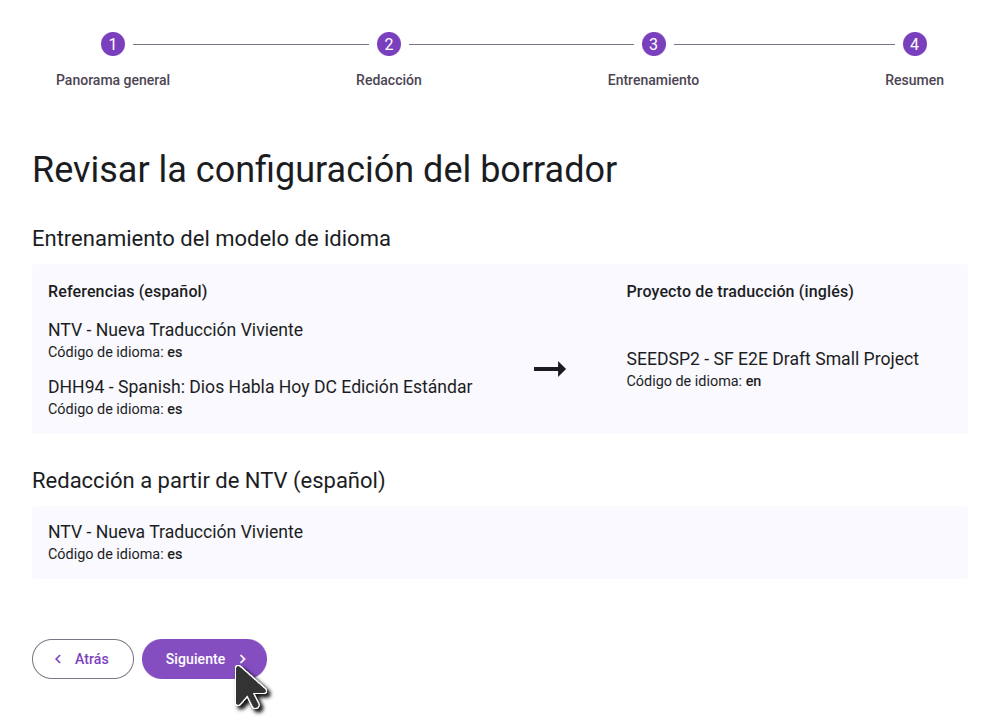Select NTV under Referencias (español)
The height and width of the screenshot is (721, 1000).
click(175, 330)
